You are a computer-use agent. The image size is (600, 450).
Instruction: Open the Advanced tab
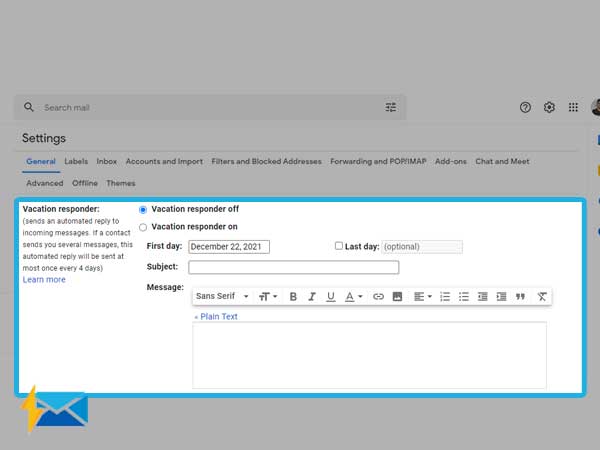click(45, 183)
